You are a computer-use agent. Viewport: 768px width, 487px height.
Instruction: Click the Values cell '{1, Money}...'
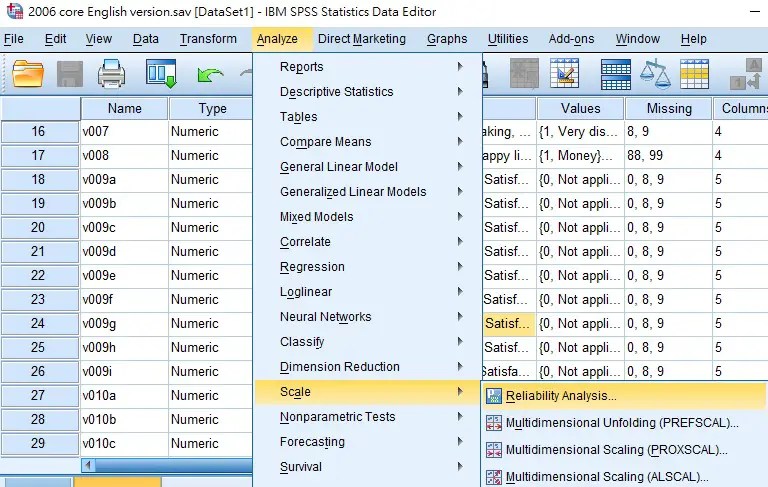[580, 155]
